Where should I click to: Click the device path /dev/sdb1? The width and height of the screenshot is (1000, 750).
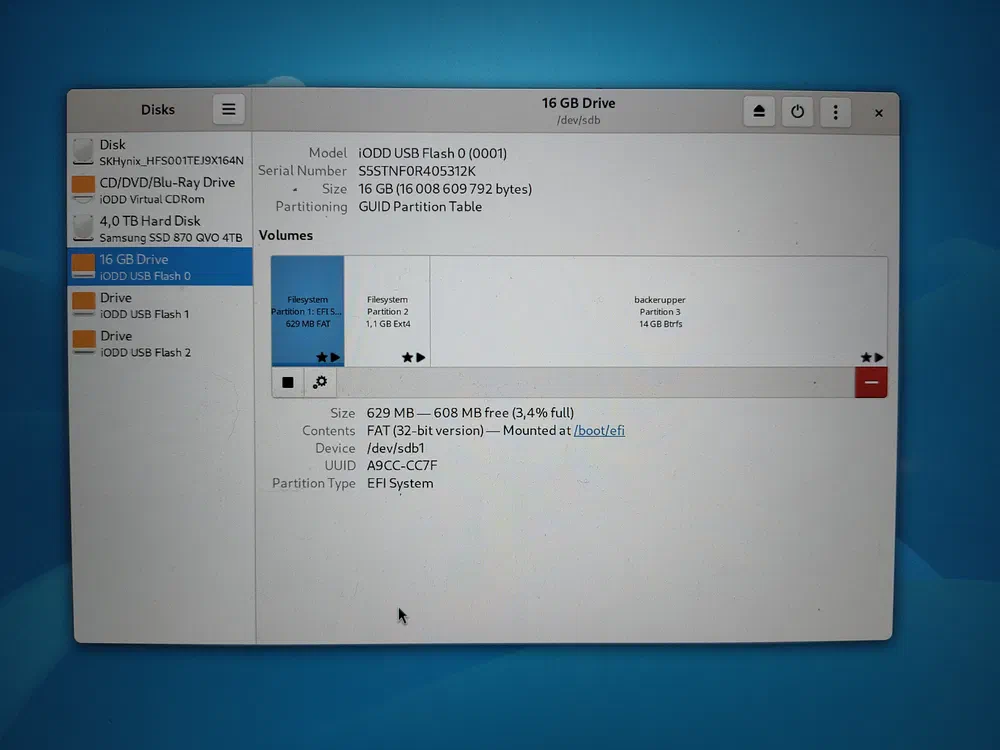tap(395, 448)
